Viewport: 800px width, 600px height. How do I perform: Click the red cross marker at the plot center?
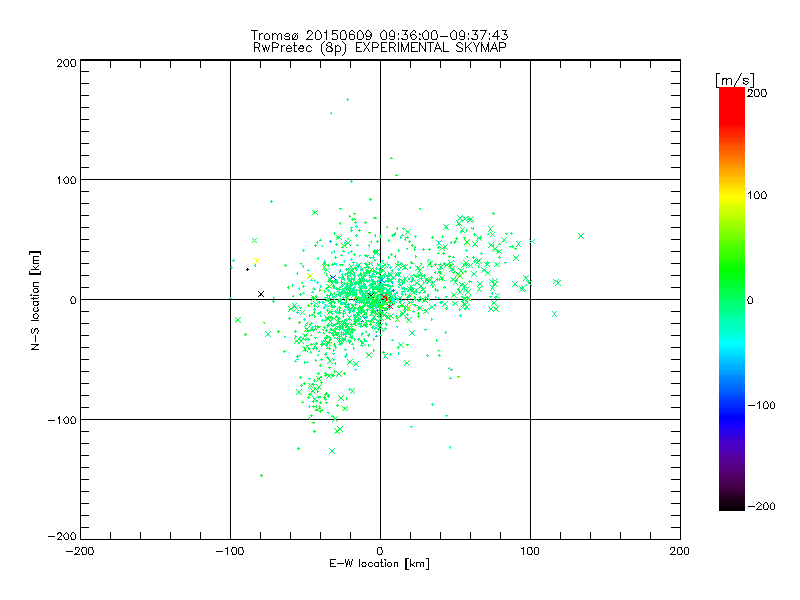point(385,298)
